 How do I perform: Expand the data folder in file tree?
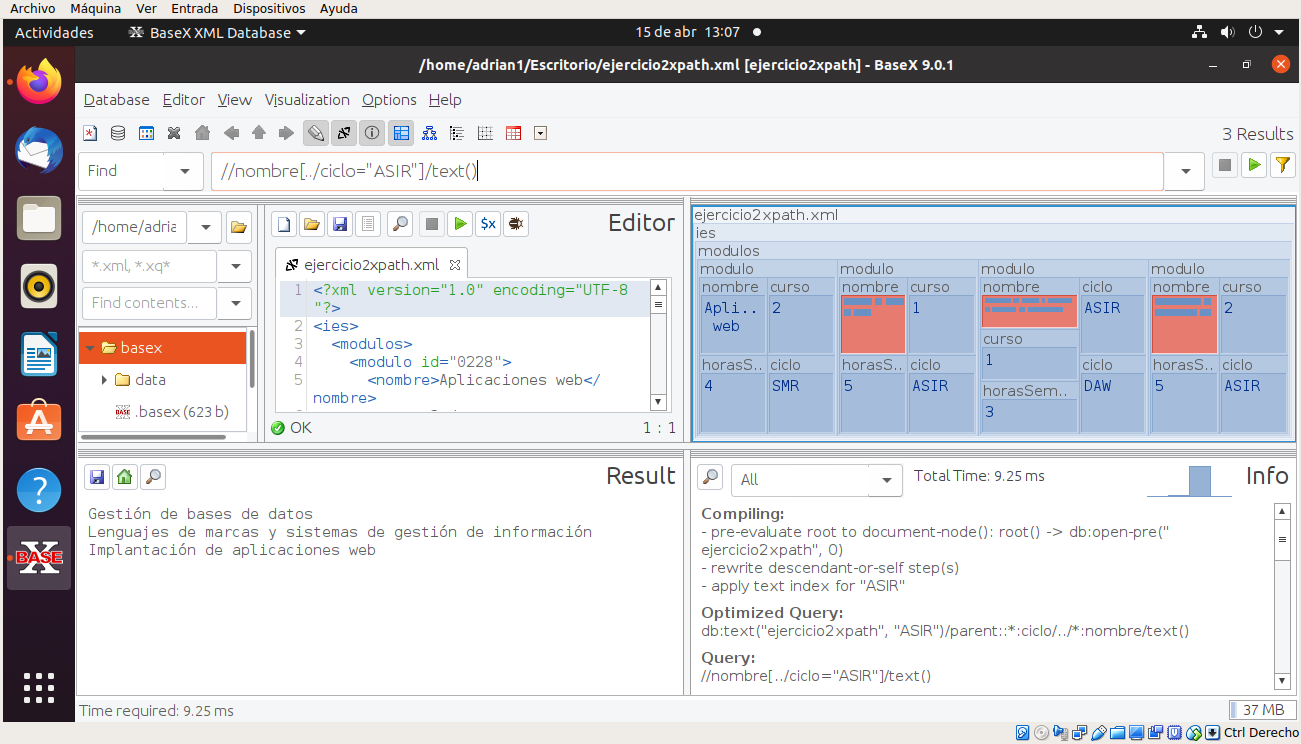click(104, 380)
